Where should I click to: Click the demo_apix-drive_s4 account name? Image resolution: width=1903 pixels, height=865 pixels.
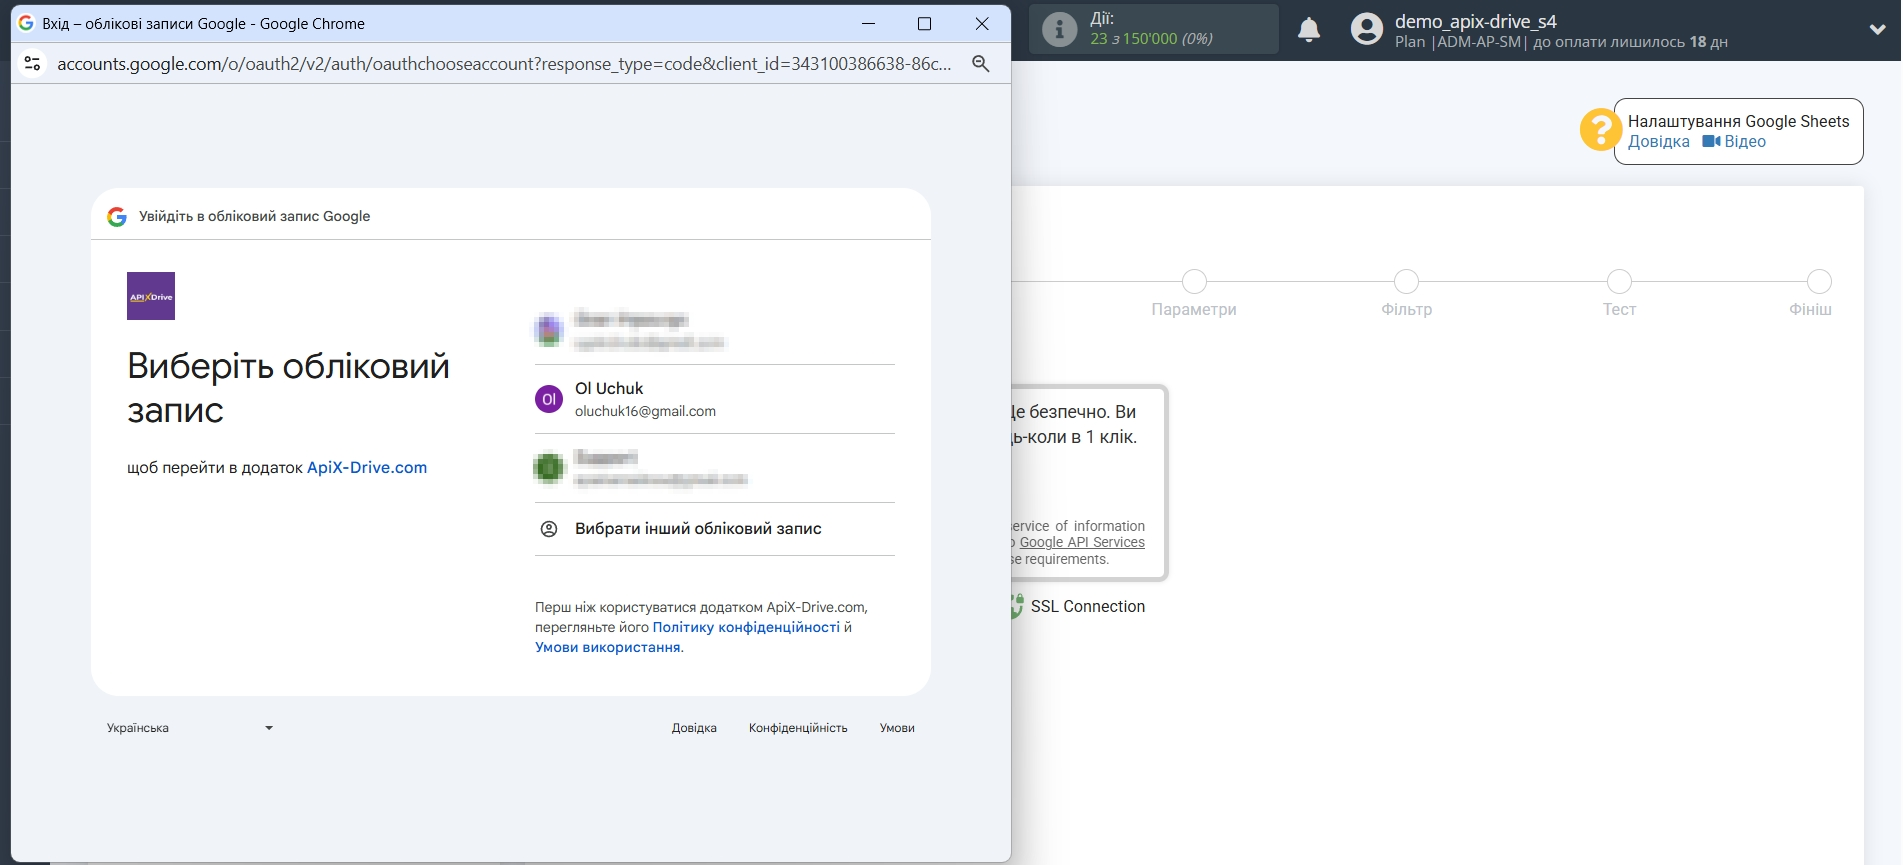click(x=1475, y=21)
